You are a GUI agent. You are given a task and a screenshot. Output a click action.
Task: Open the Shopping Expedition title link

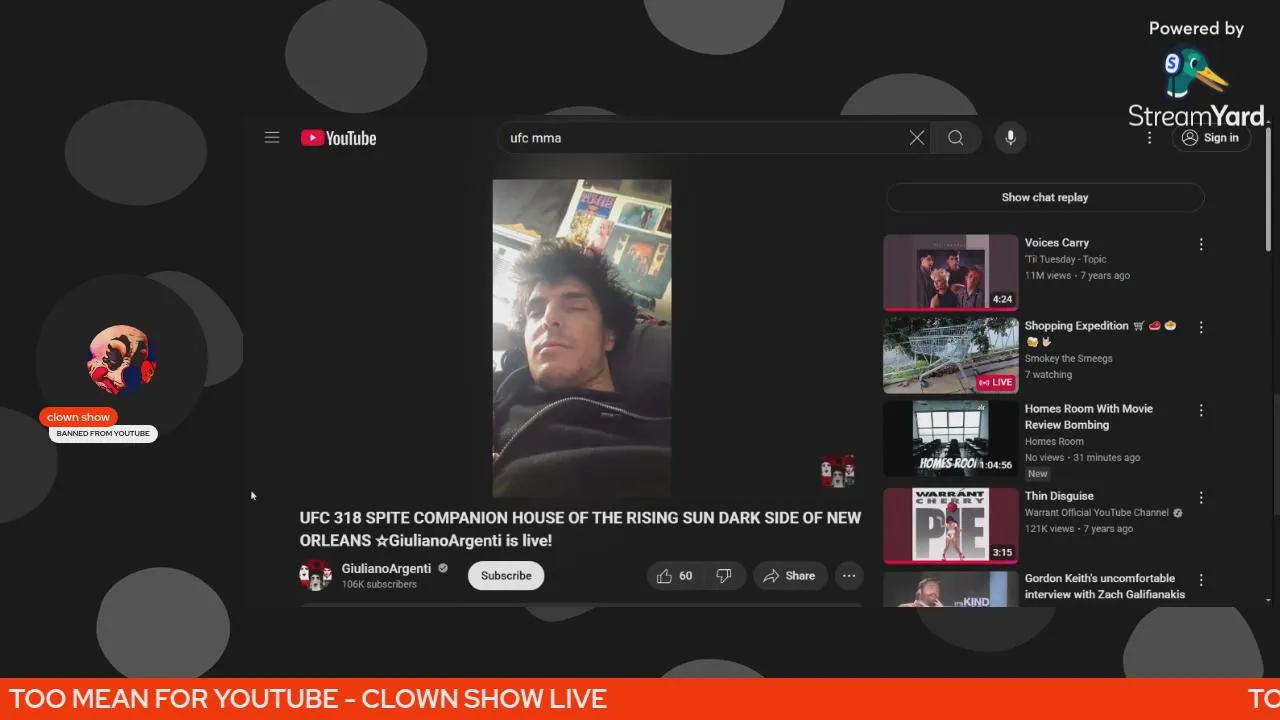tap(1100, 333)
